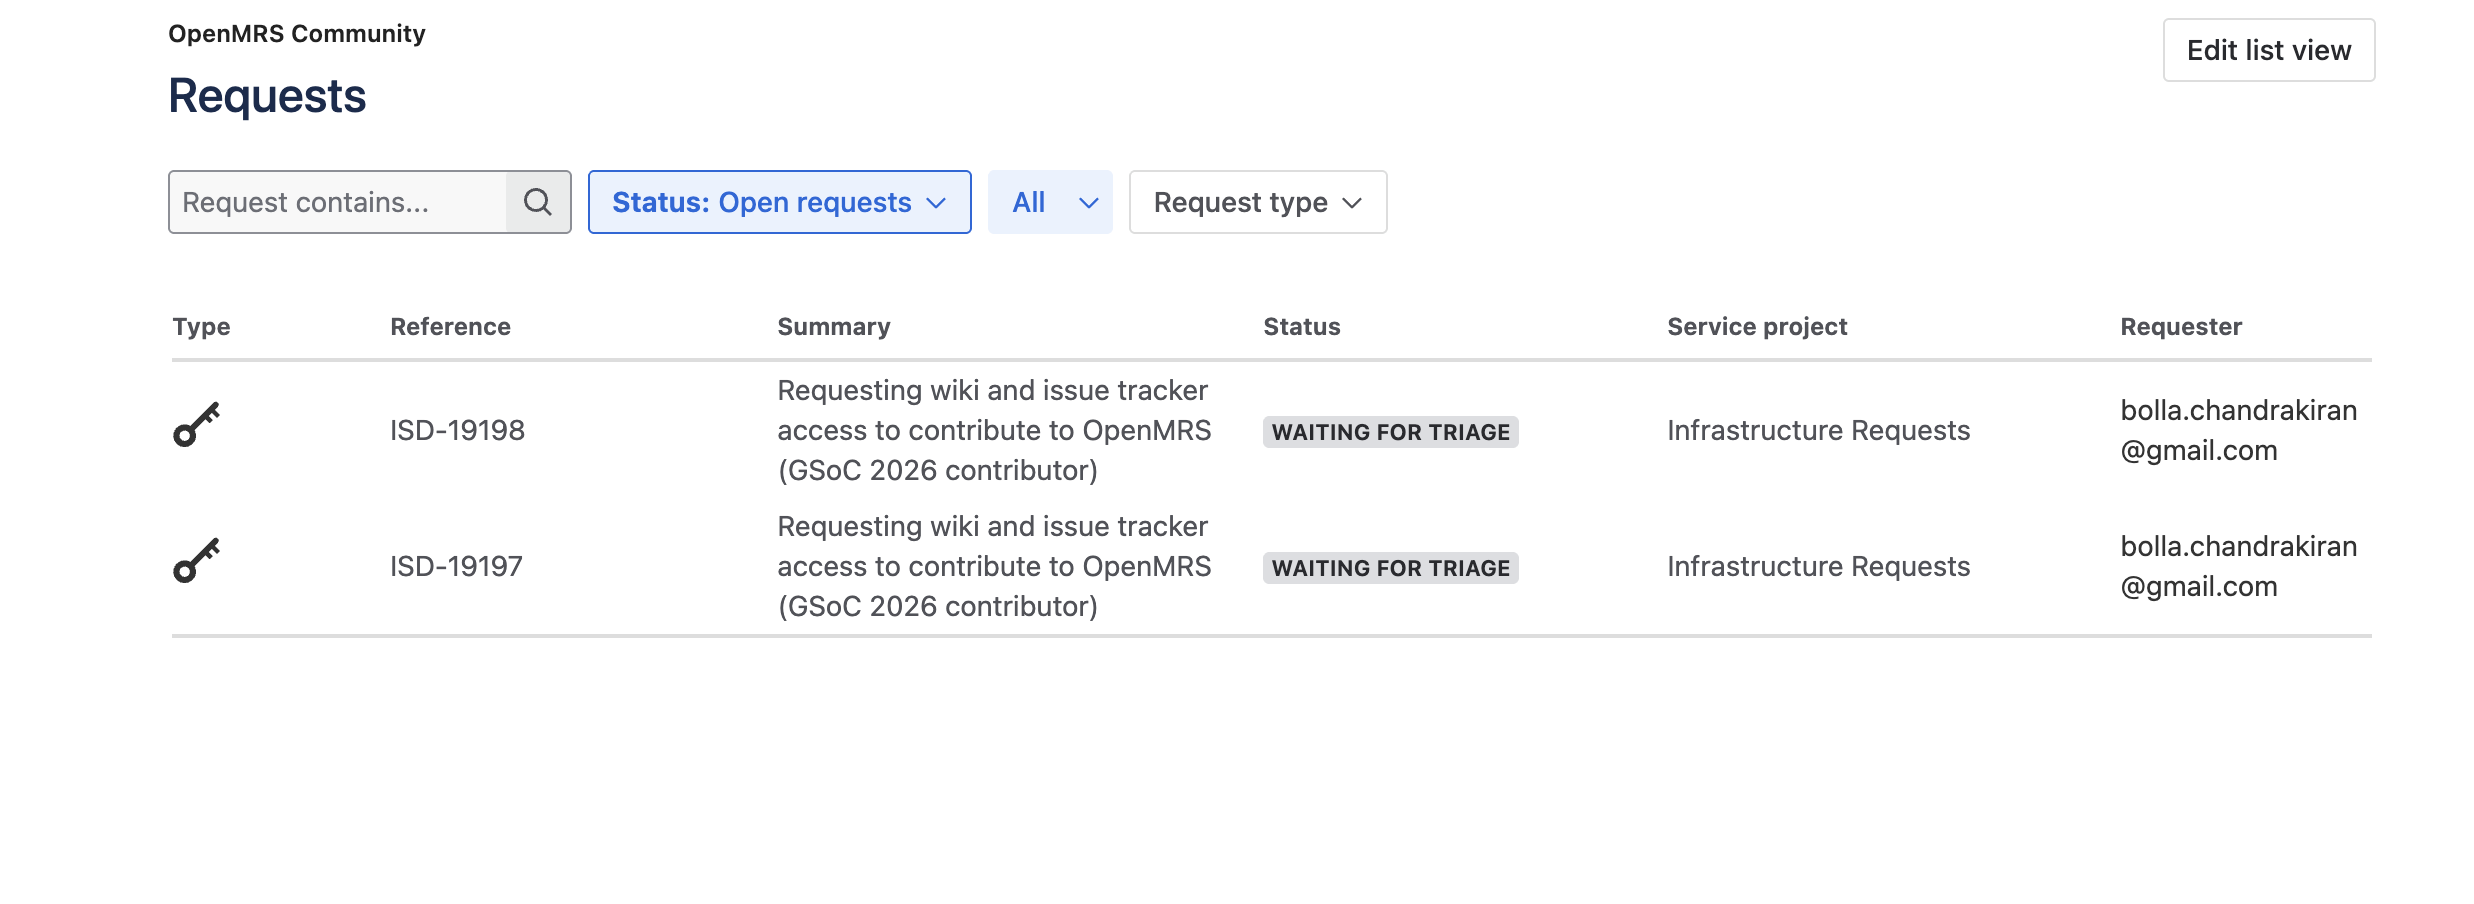Screen dimensions: 2474x904
Task: Open the Request type dropdown
Action: (x=1257, y=202)
